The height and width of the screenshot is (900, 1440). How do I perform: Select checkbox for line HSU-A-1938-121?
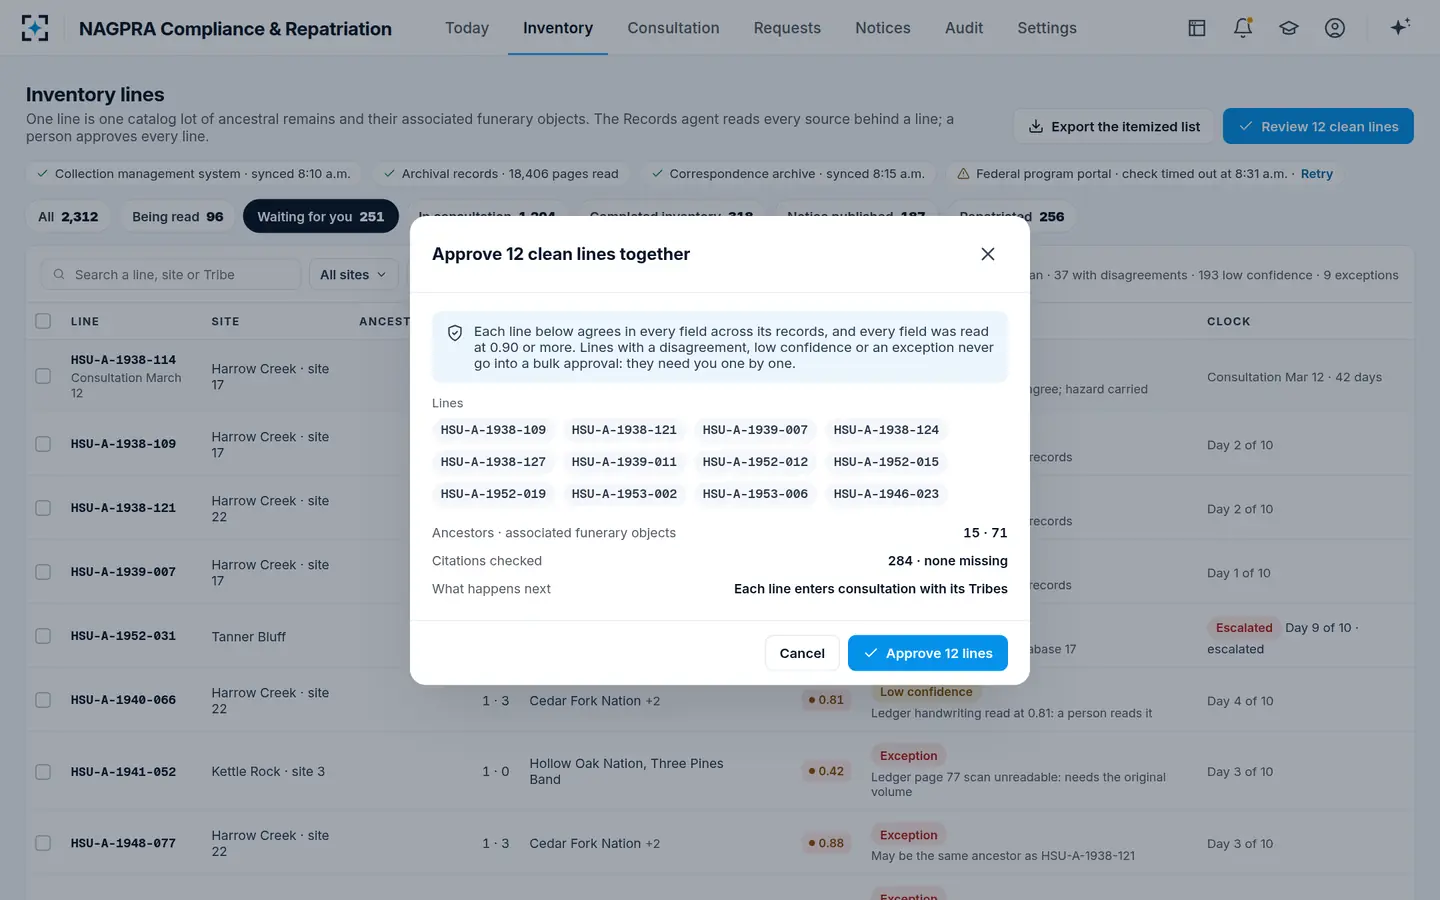[43, 508]
